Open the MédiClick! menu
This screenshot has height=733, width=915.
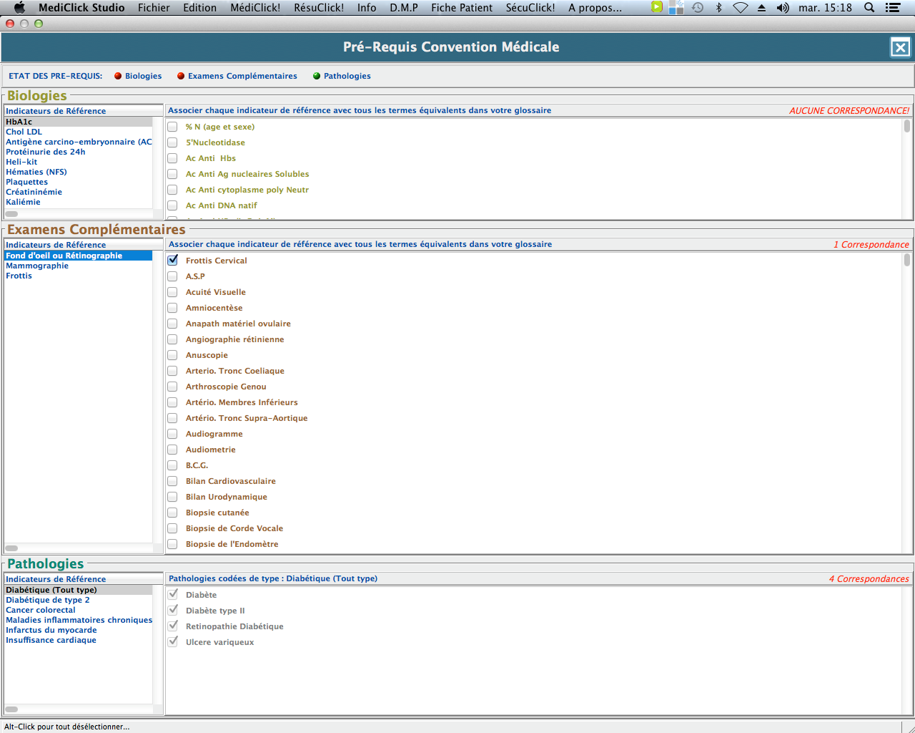(255, 8)
